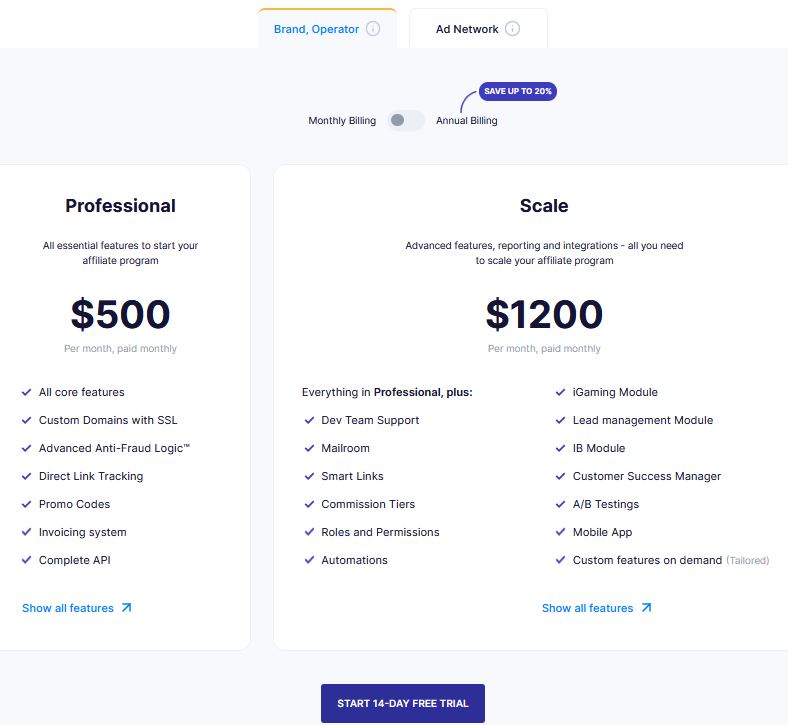
Task: Select the Annual Billing label
Action: [x=466, y=121]
